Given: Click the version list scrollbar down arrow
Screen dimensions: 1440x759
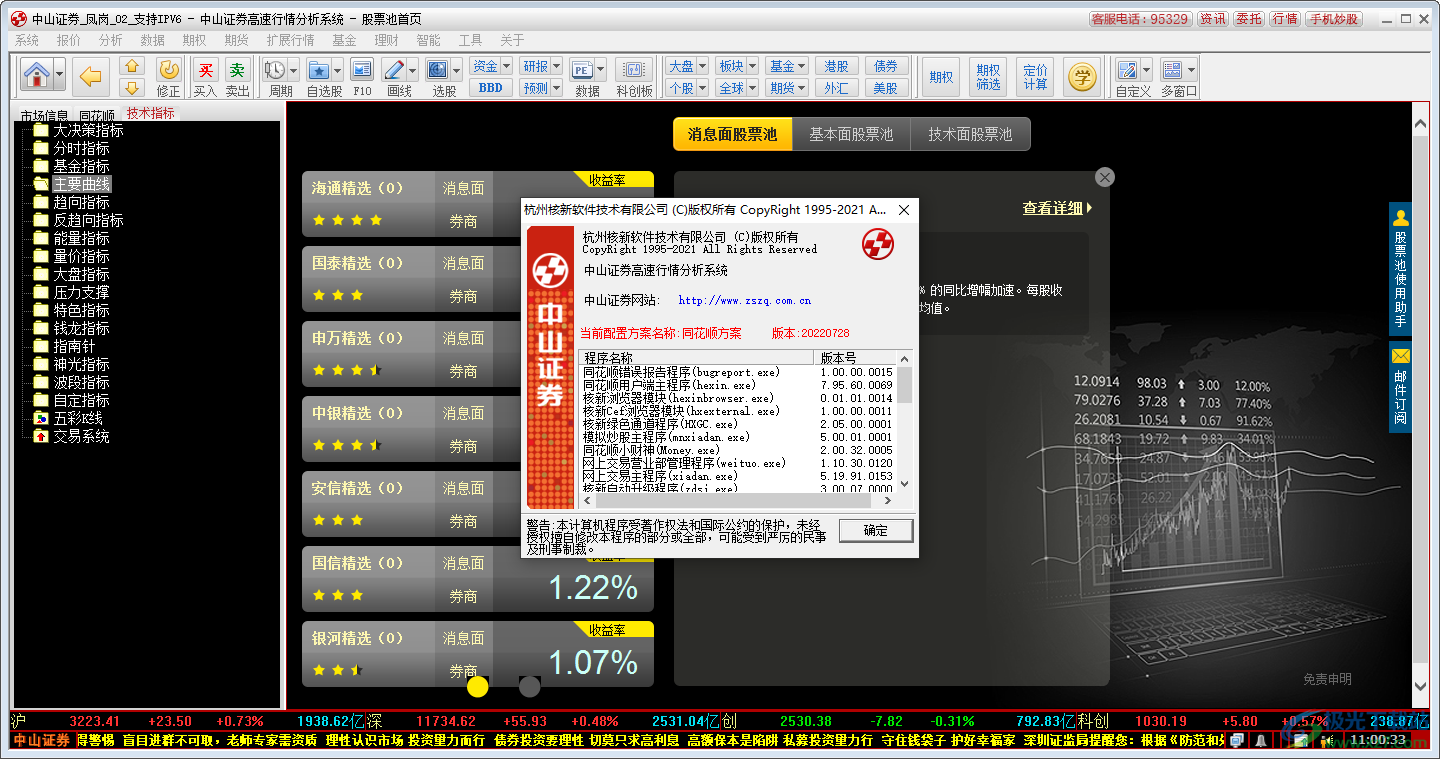Looking at the screenshot, I should pos(904,483).
